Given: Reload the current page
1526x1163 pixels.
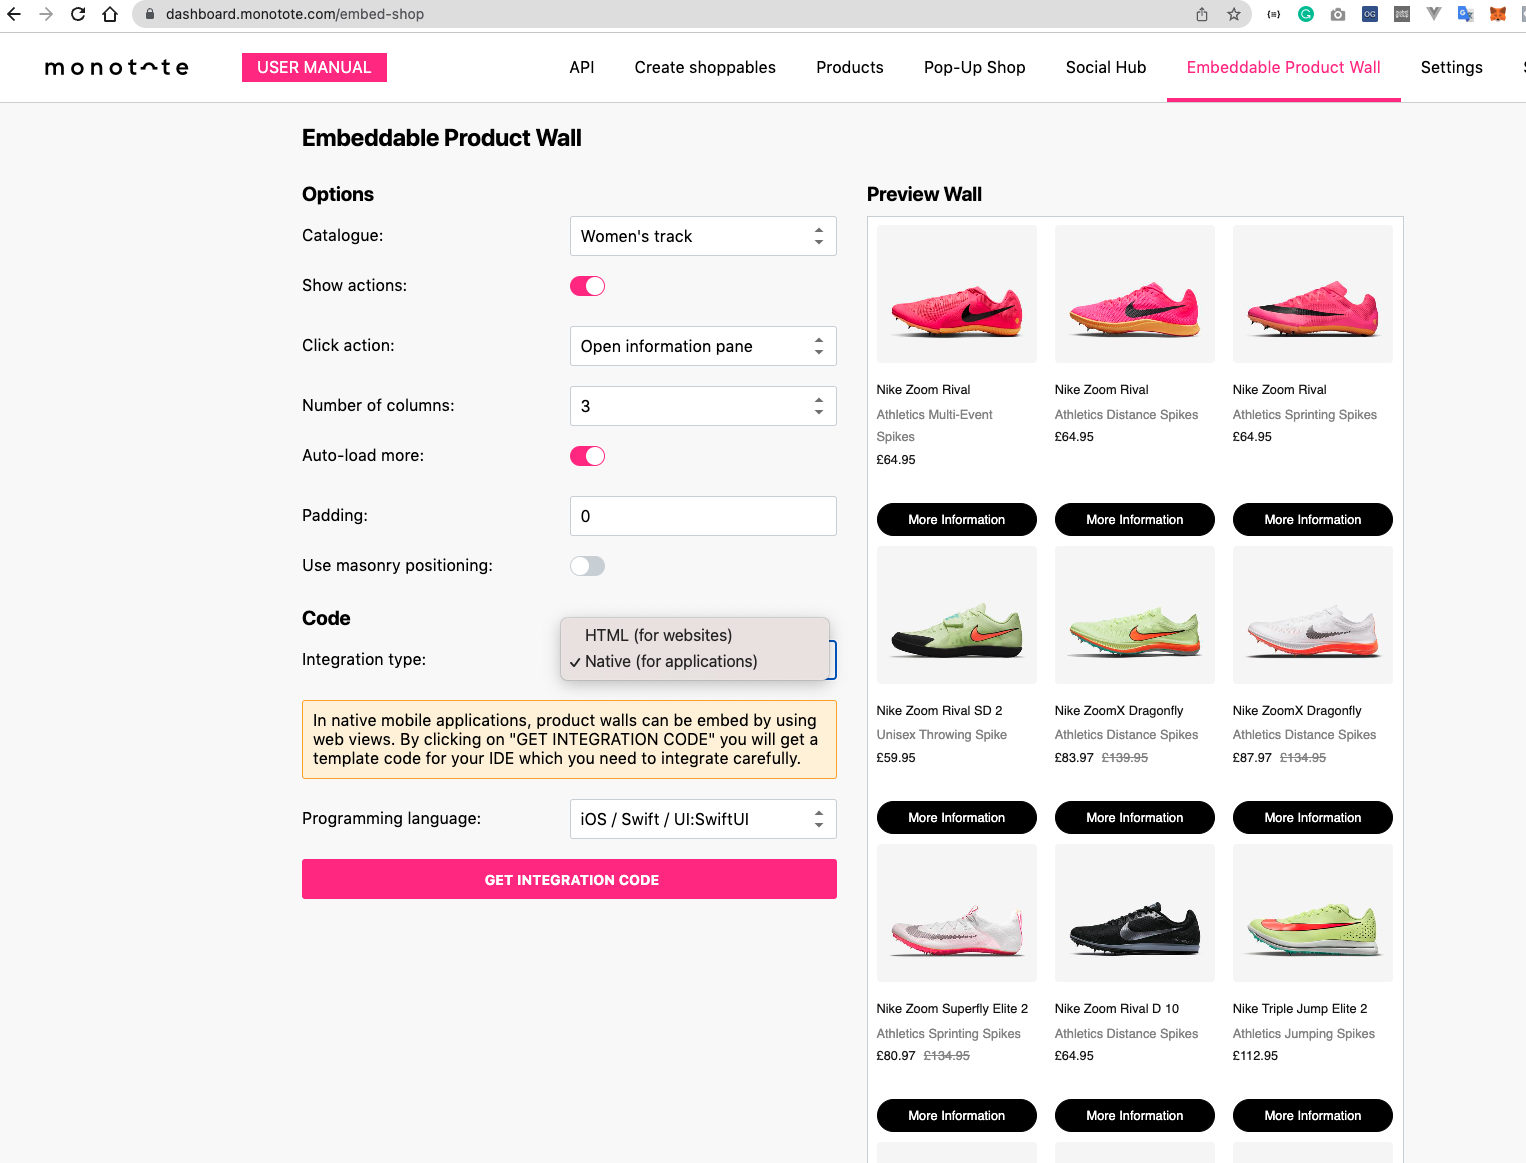Looking at the screenshot, I should tap(78, 14).
